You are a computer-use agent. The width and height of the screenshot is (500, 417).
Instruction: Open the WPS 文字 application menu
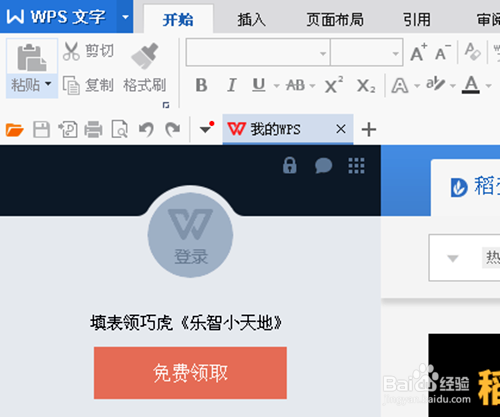[x=58, y=16]
